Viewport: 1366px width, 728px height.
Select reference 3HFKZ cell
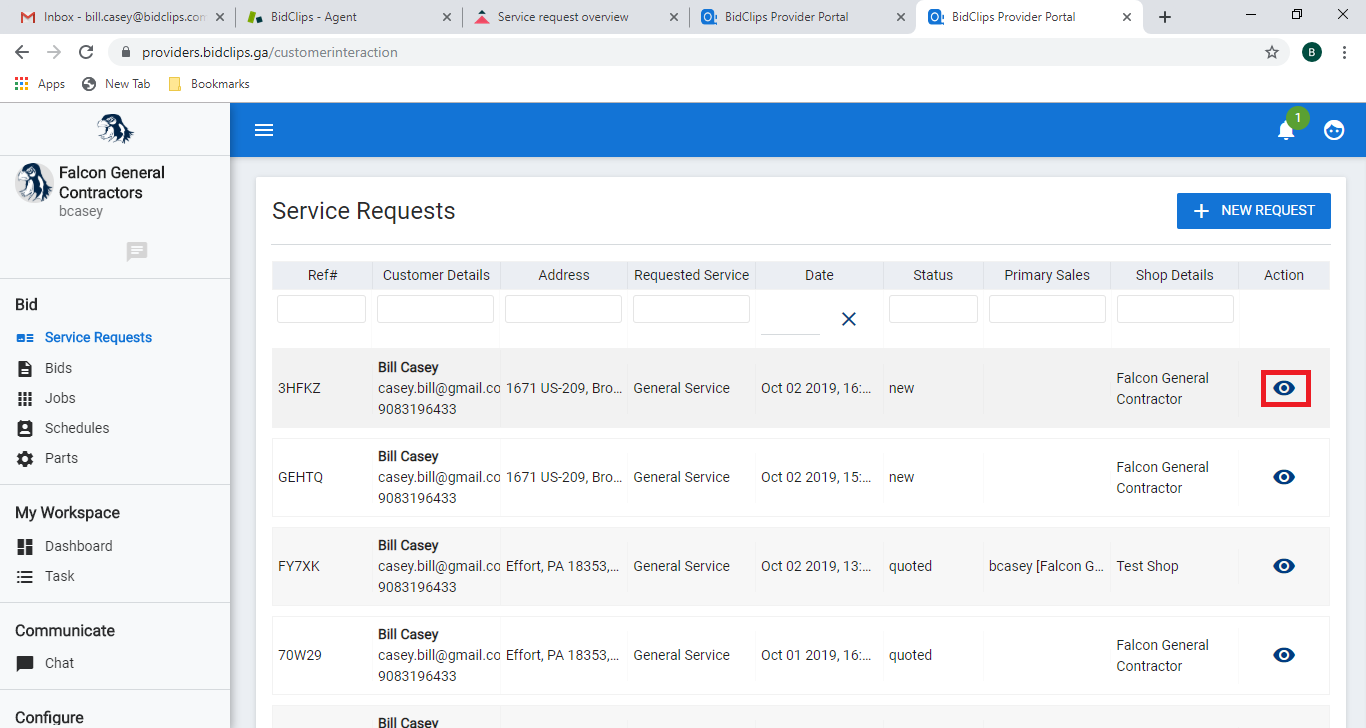point(299,388)
